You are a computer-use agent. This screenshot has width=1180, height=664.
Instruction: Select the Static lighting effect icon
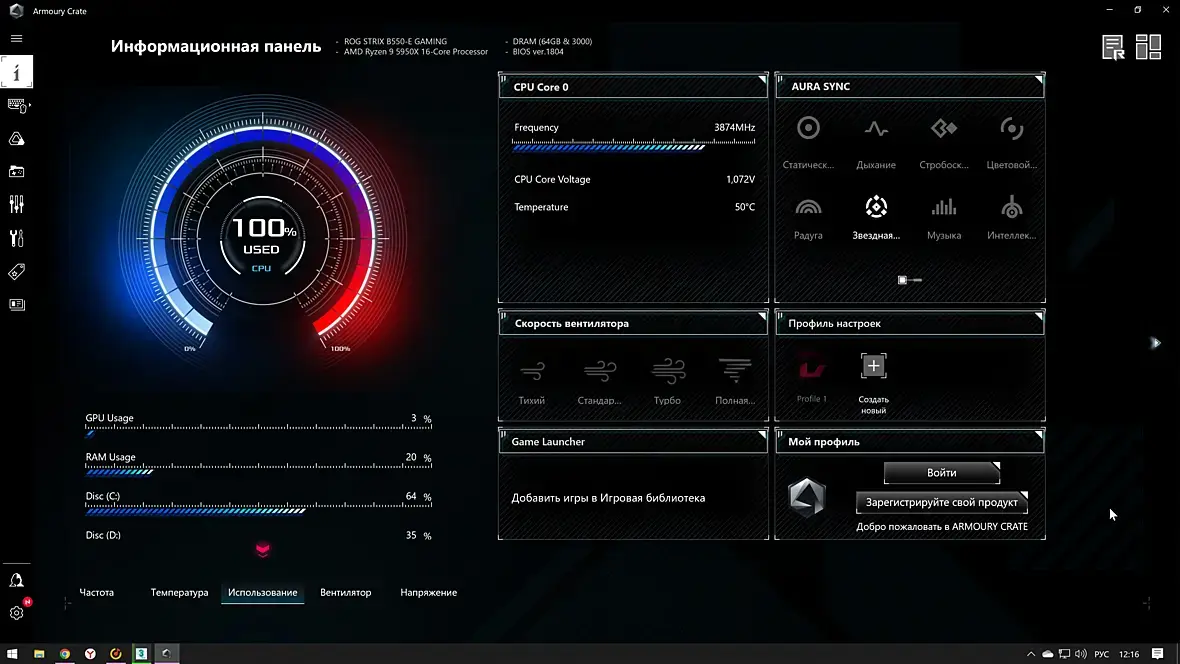tap(808, 128)
